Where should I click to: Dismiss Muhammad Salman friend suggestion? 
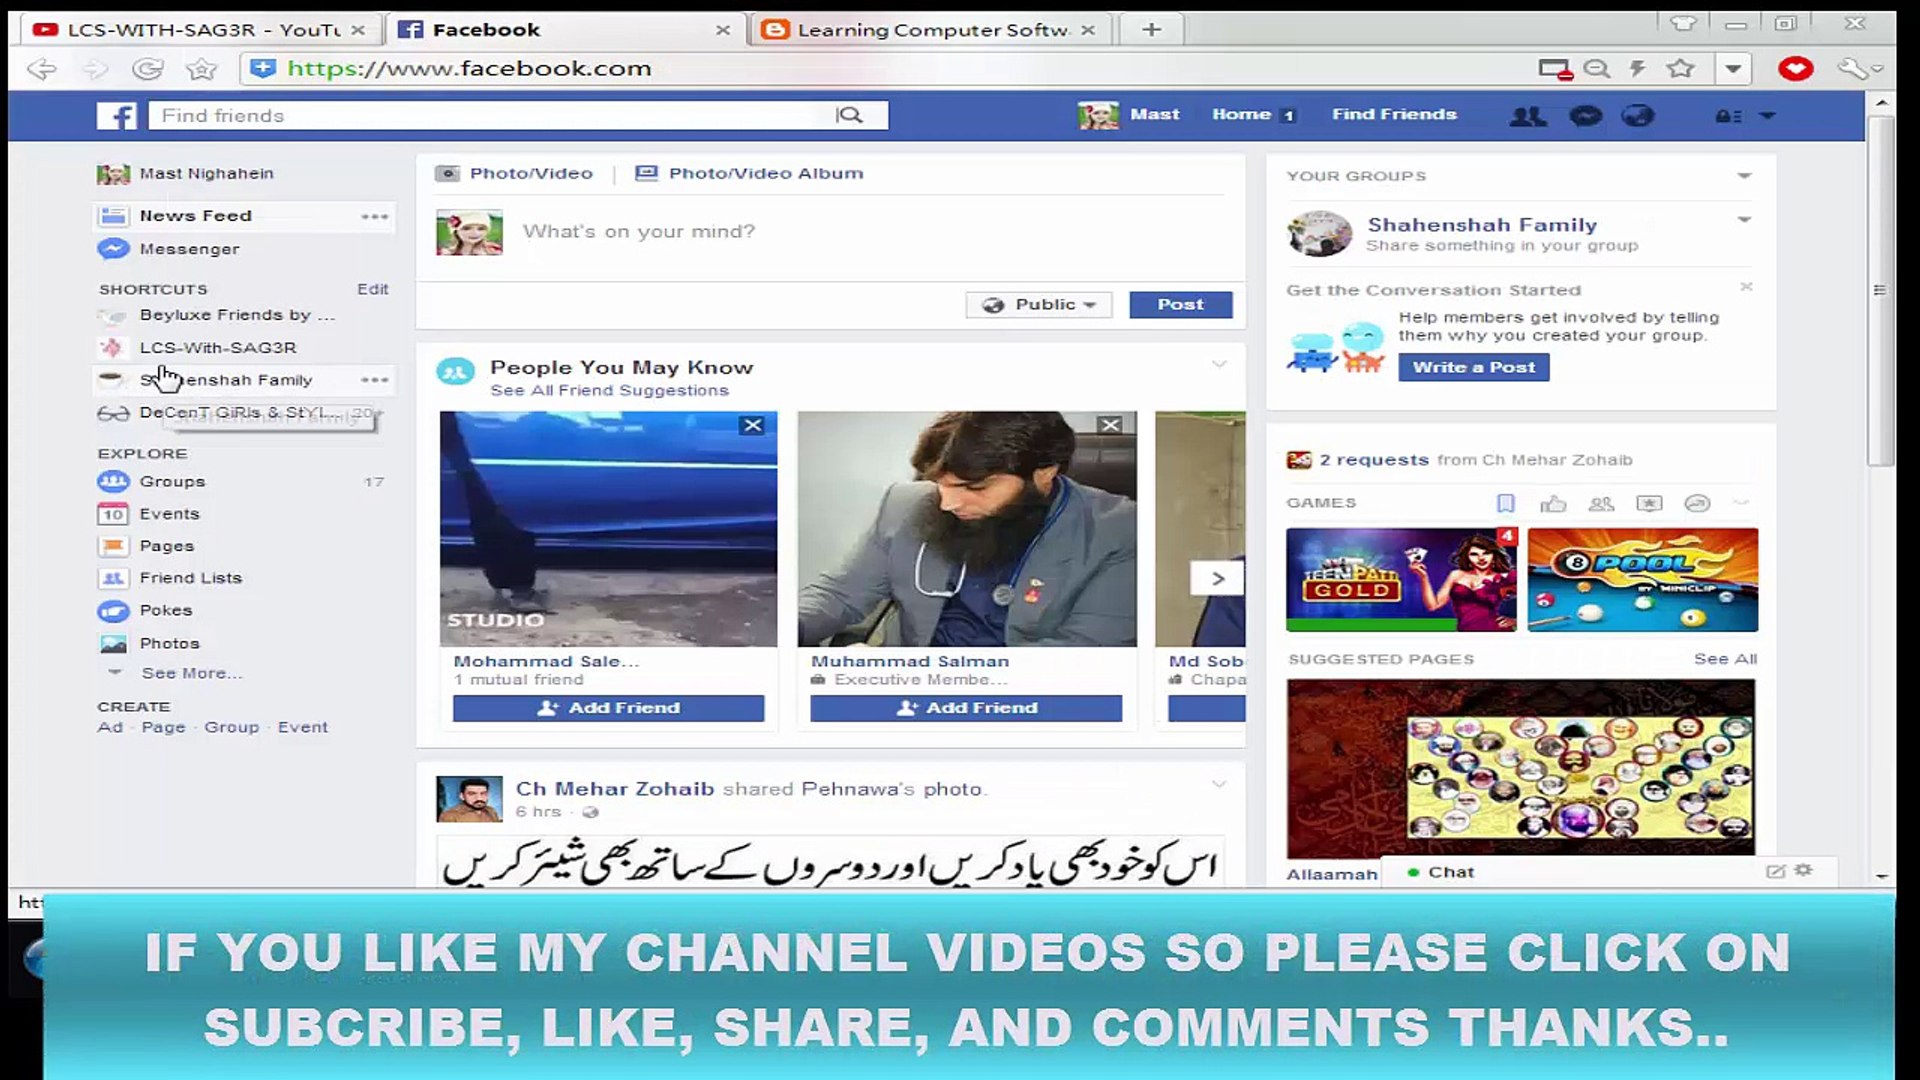pos(1110,424)
